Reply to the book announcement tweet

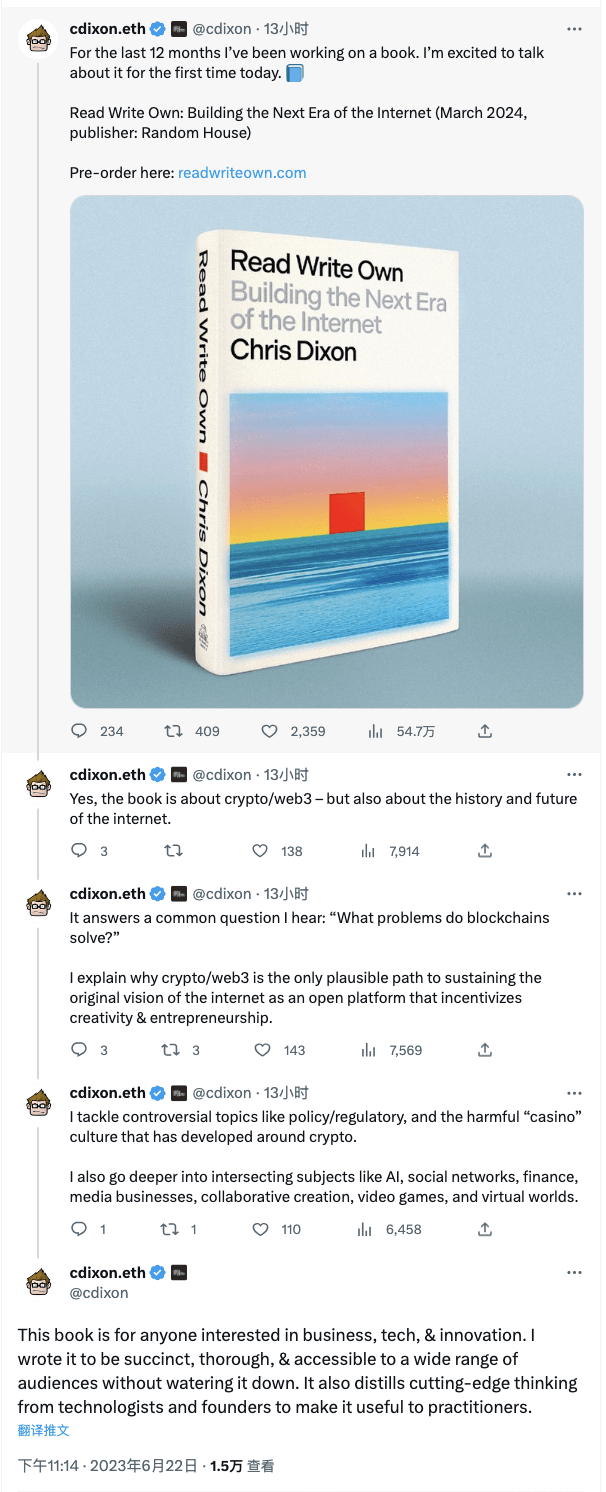coord(79,731)
